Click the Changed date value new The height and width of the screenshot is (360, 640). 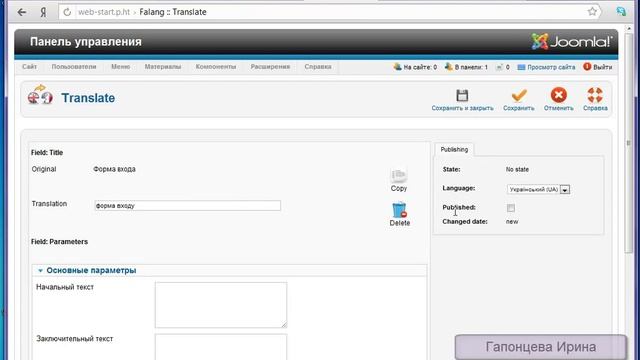512,222
